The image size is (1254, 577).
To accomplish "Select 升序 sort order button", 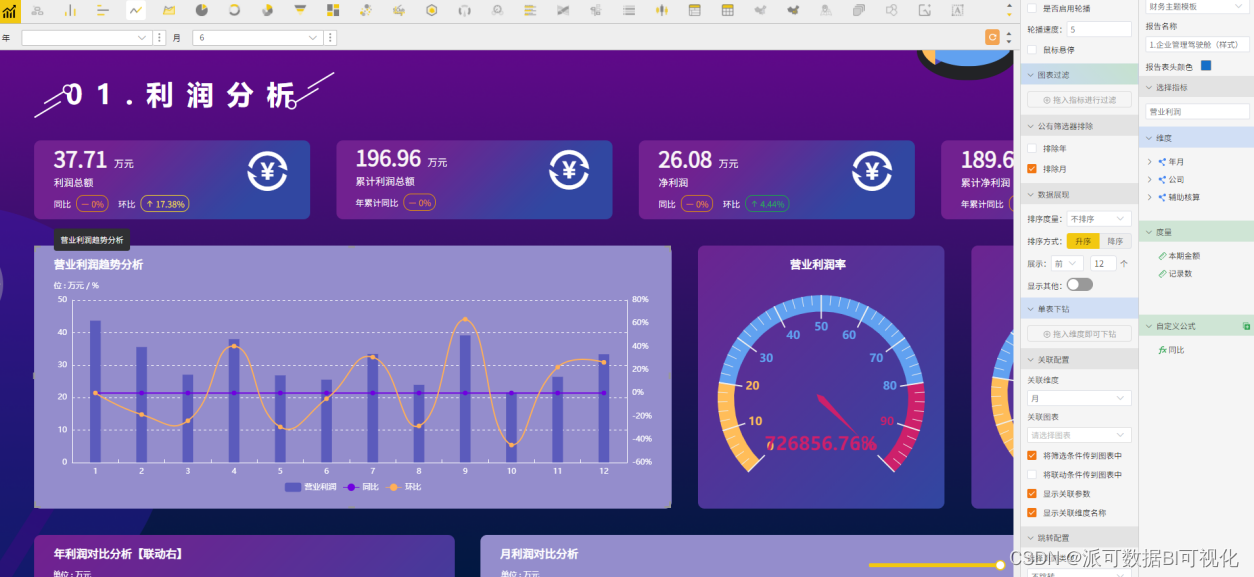I will tap(1083, 242).
